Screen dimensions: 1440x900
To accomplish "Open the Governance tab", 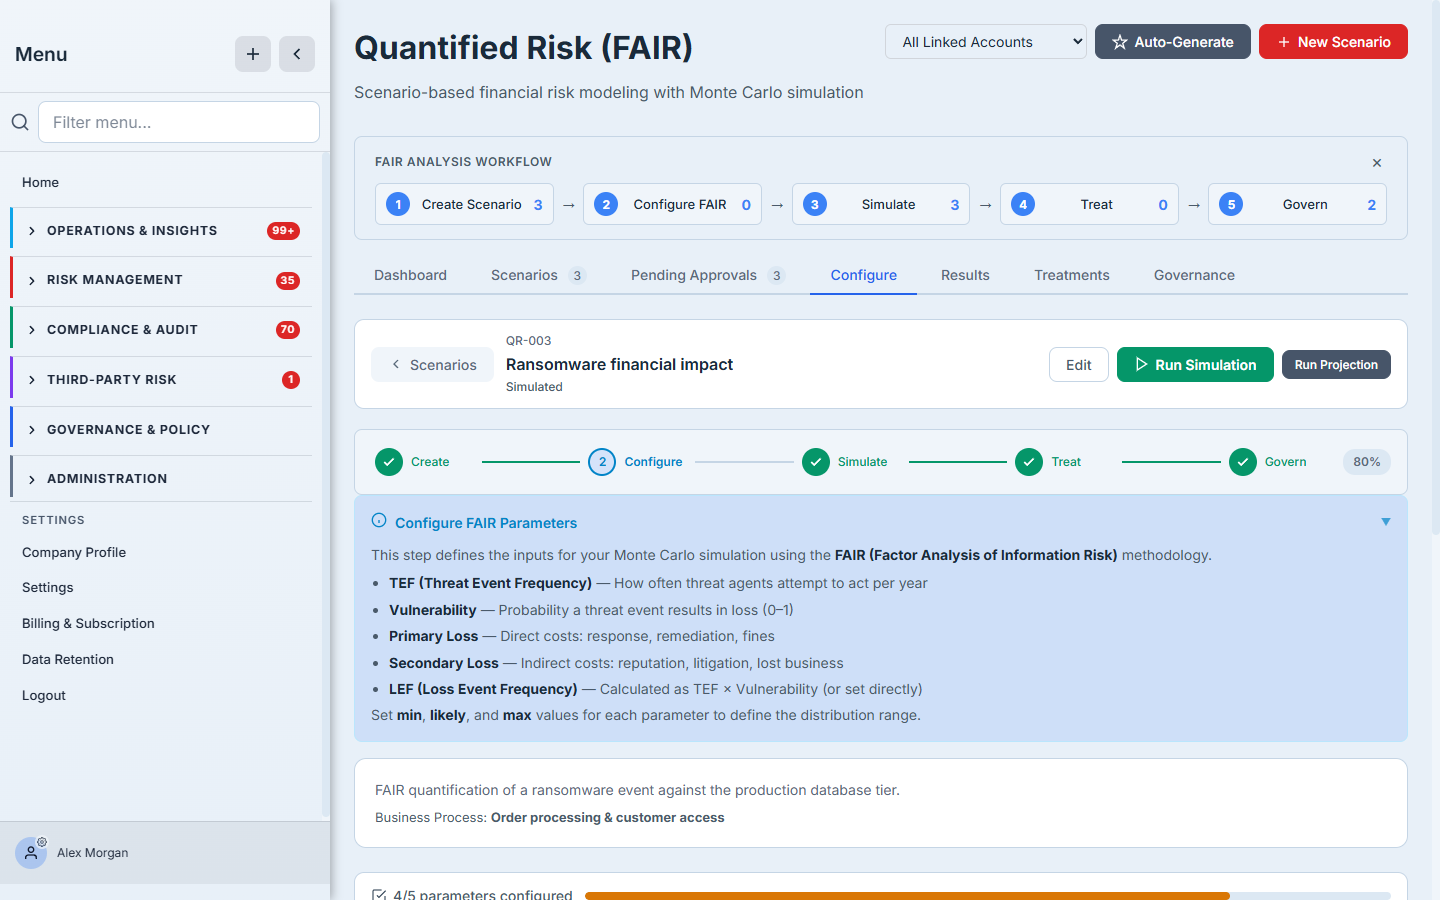I will [1194, 275].
